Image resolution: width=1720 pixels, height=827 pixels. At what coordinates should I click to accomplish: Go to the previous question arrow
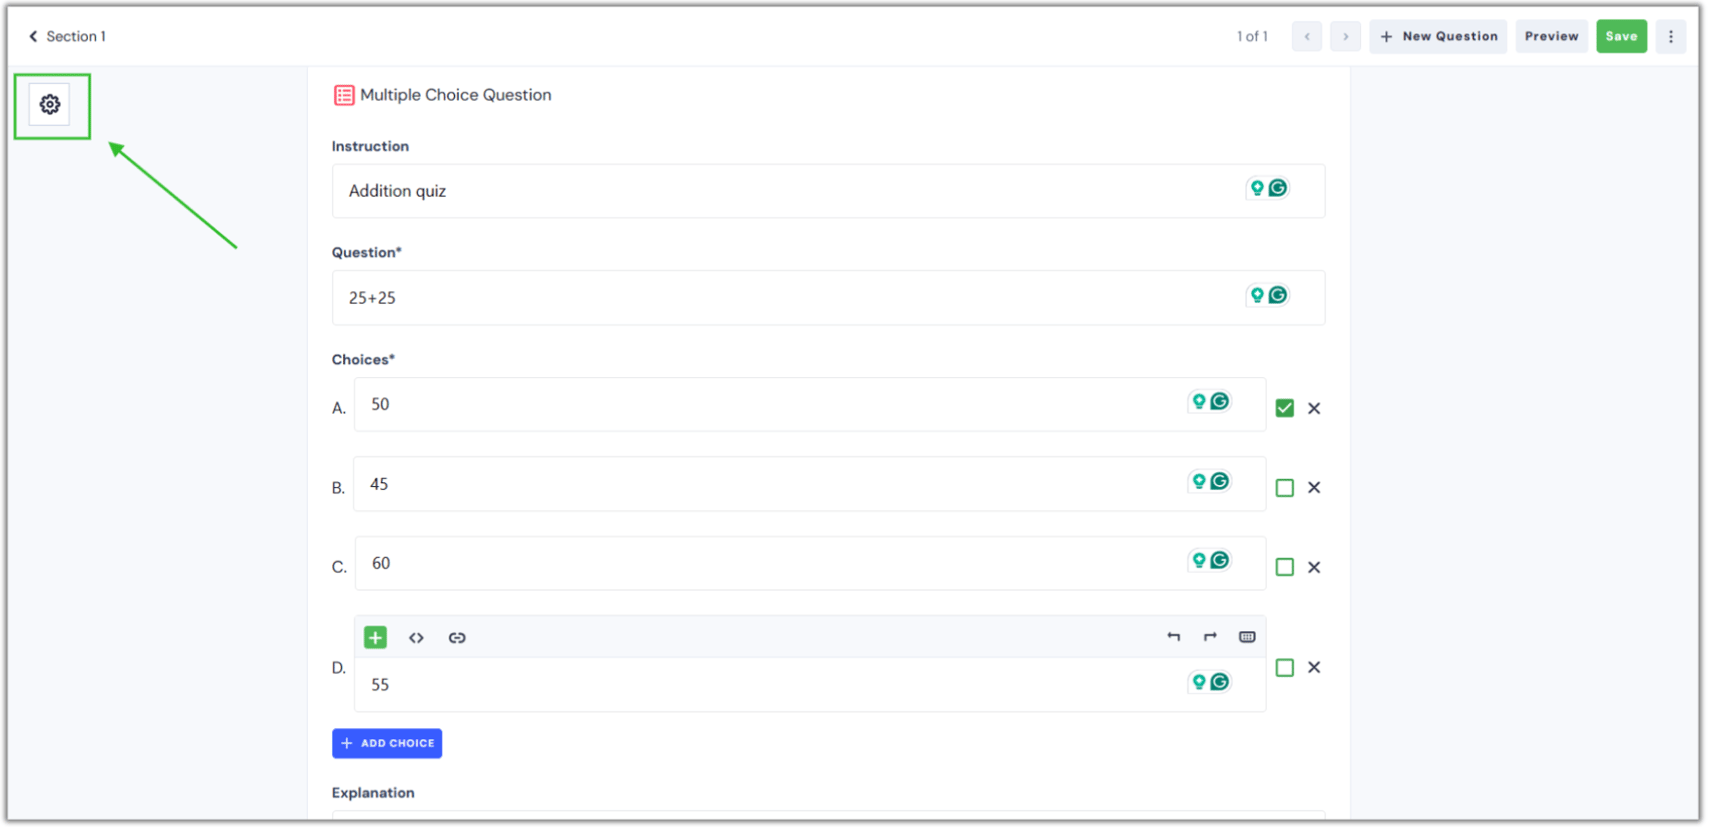[1307, 37]
